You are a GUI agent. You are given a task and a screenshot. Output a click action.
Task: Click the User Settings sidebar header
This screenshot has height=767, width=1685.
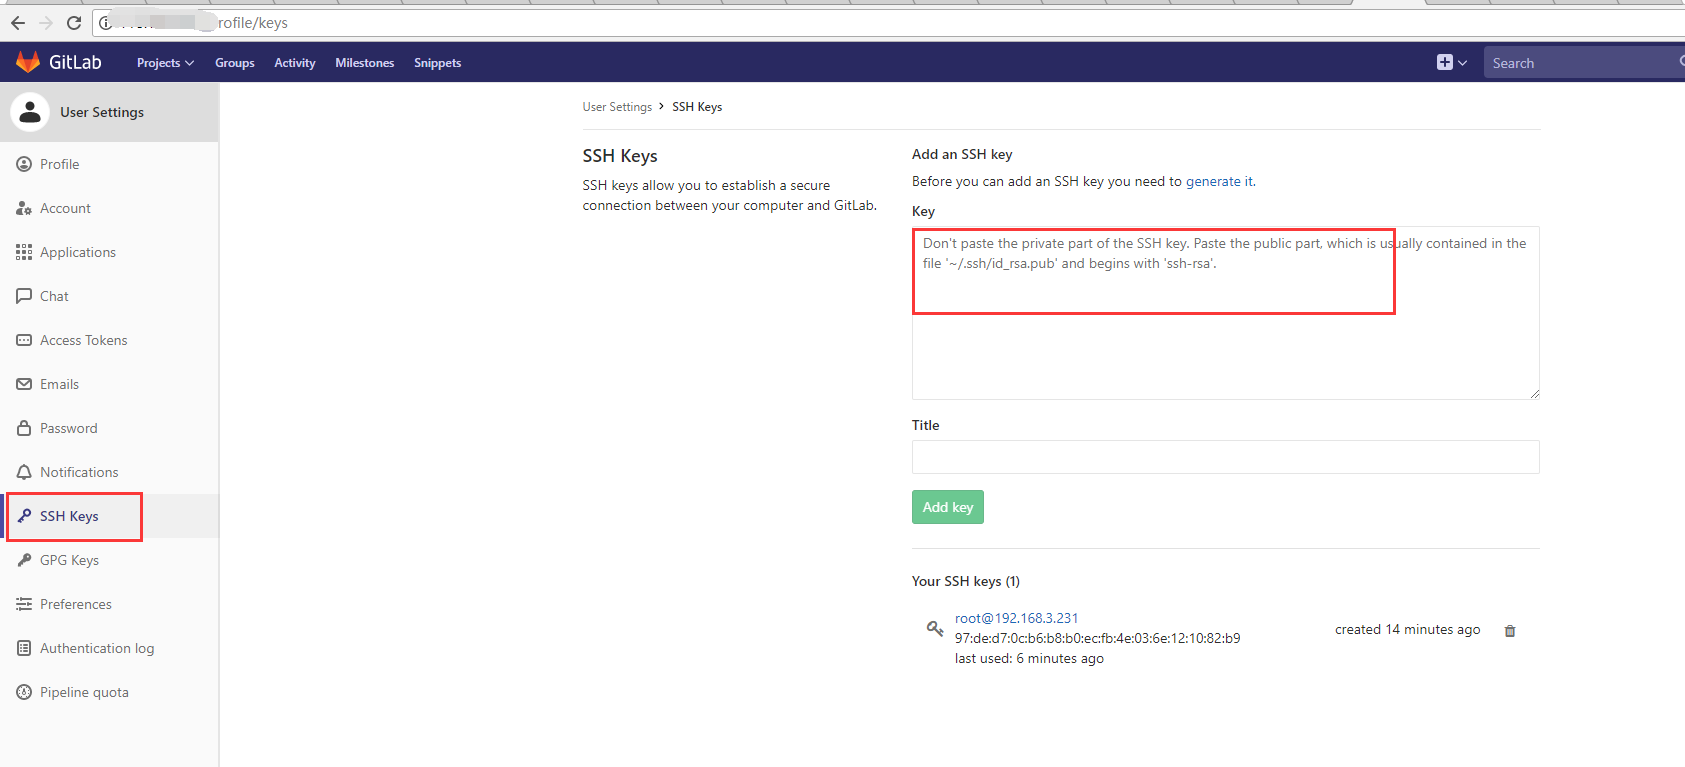109,112
